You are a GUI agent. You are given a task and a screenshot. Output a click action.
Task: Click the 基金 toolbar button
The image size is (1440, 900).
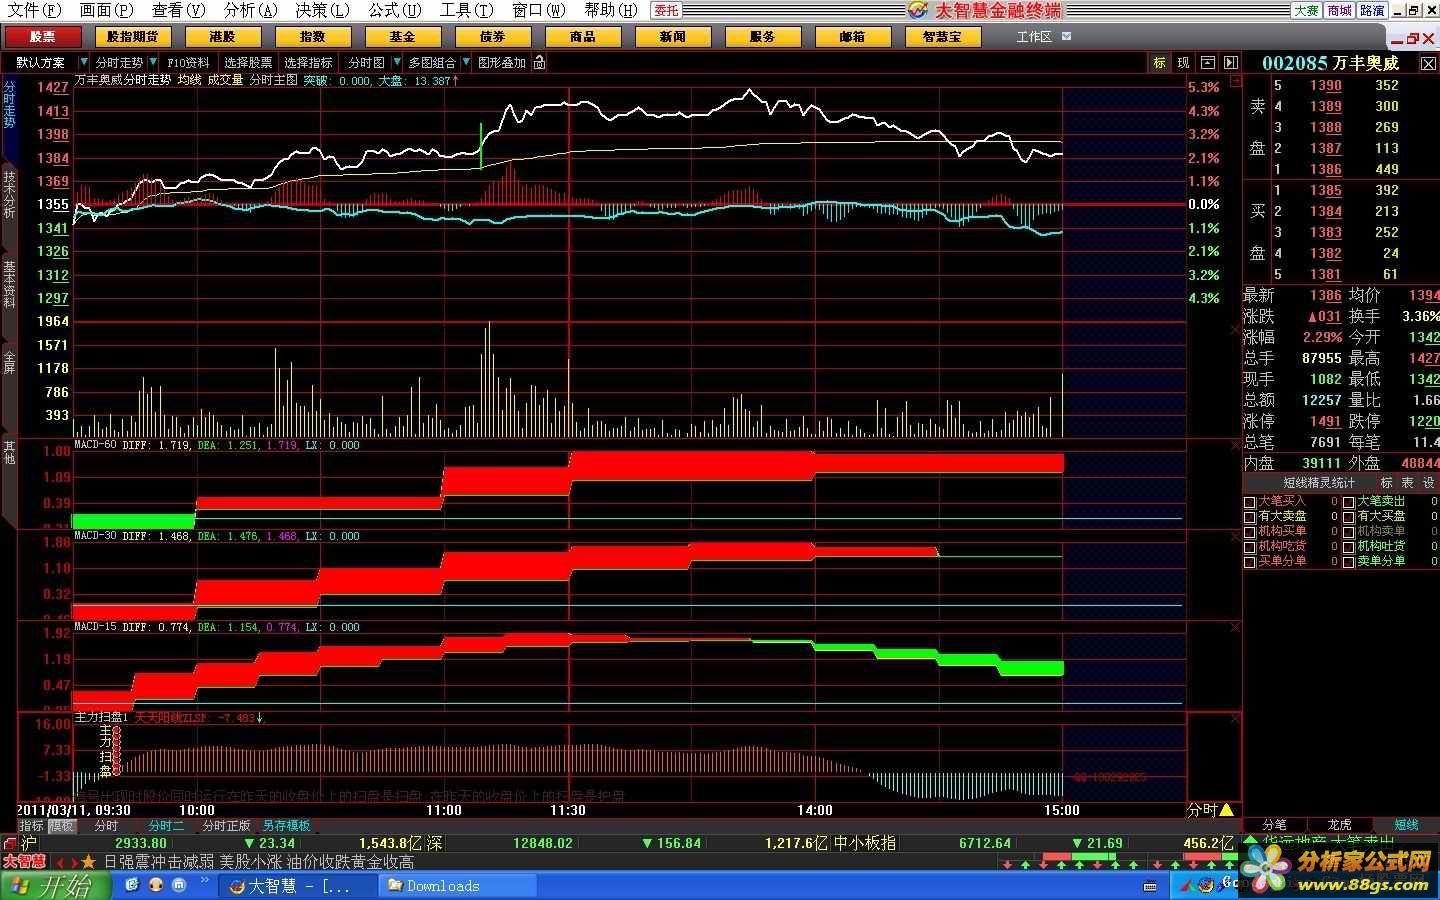pos(402,36)
